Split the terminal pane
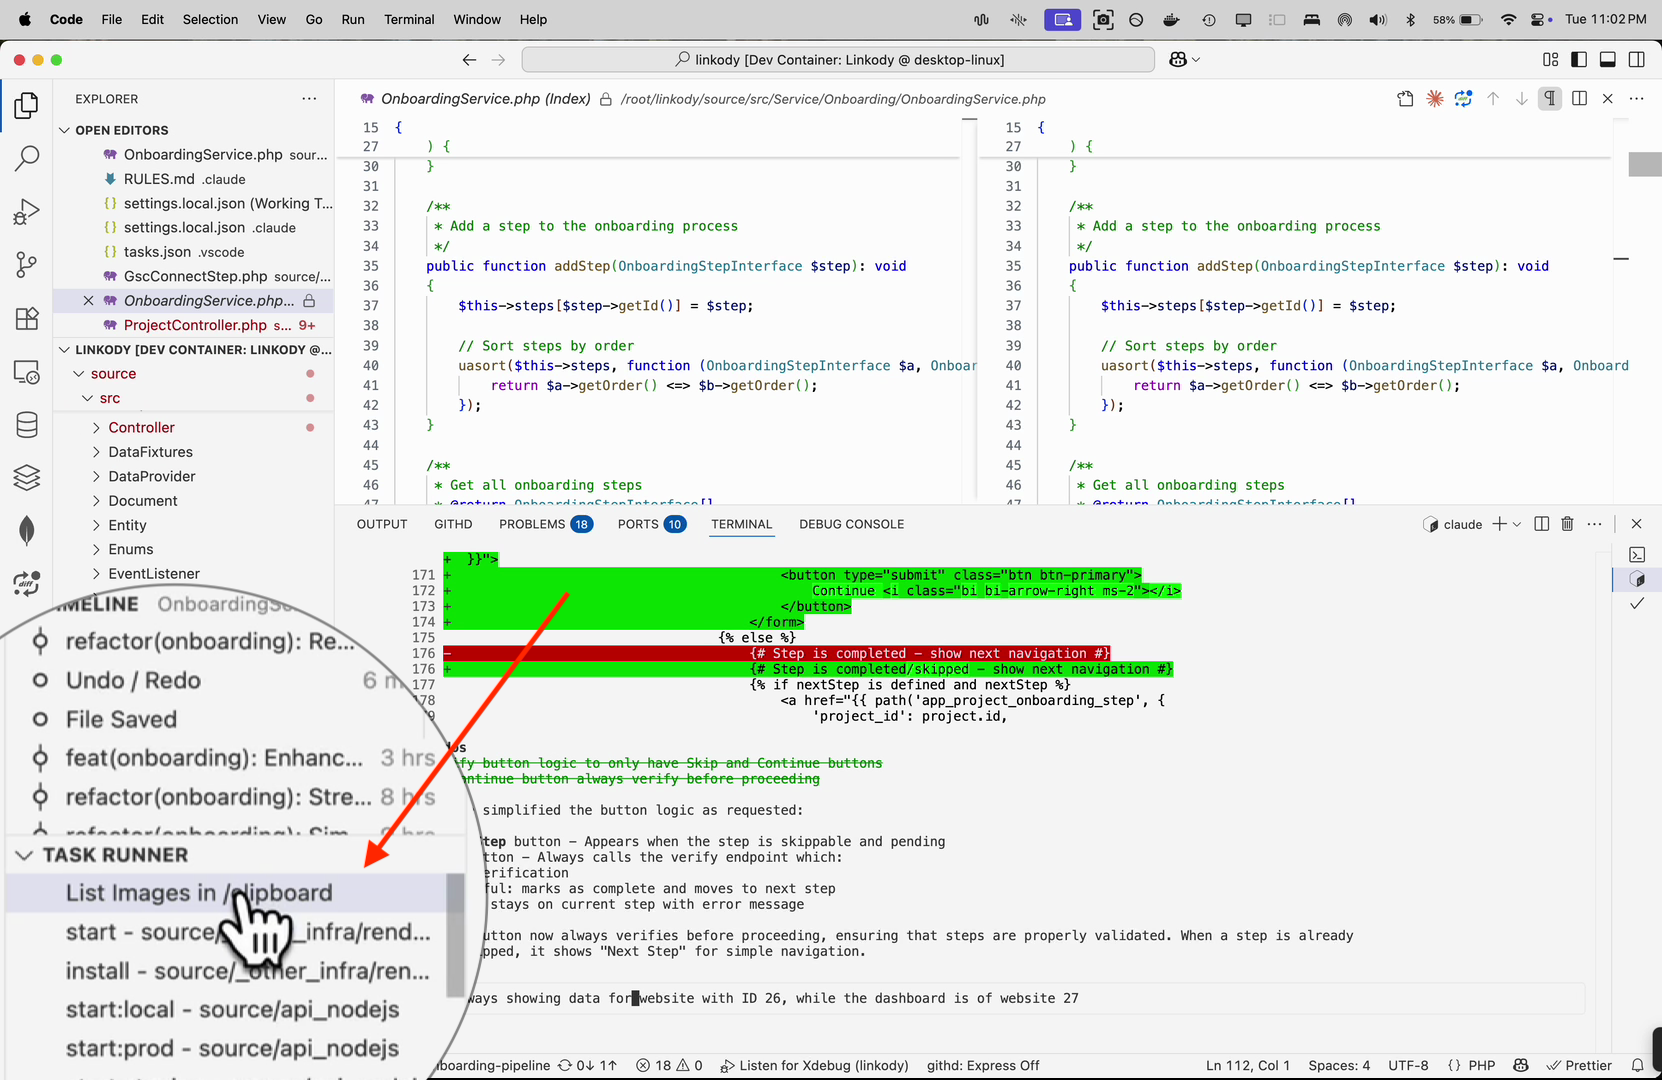1662x1080 pixels. [1541, 524]
